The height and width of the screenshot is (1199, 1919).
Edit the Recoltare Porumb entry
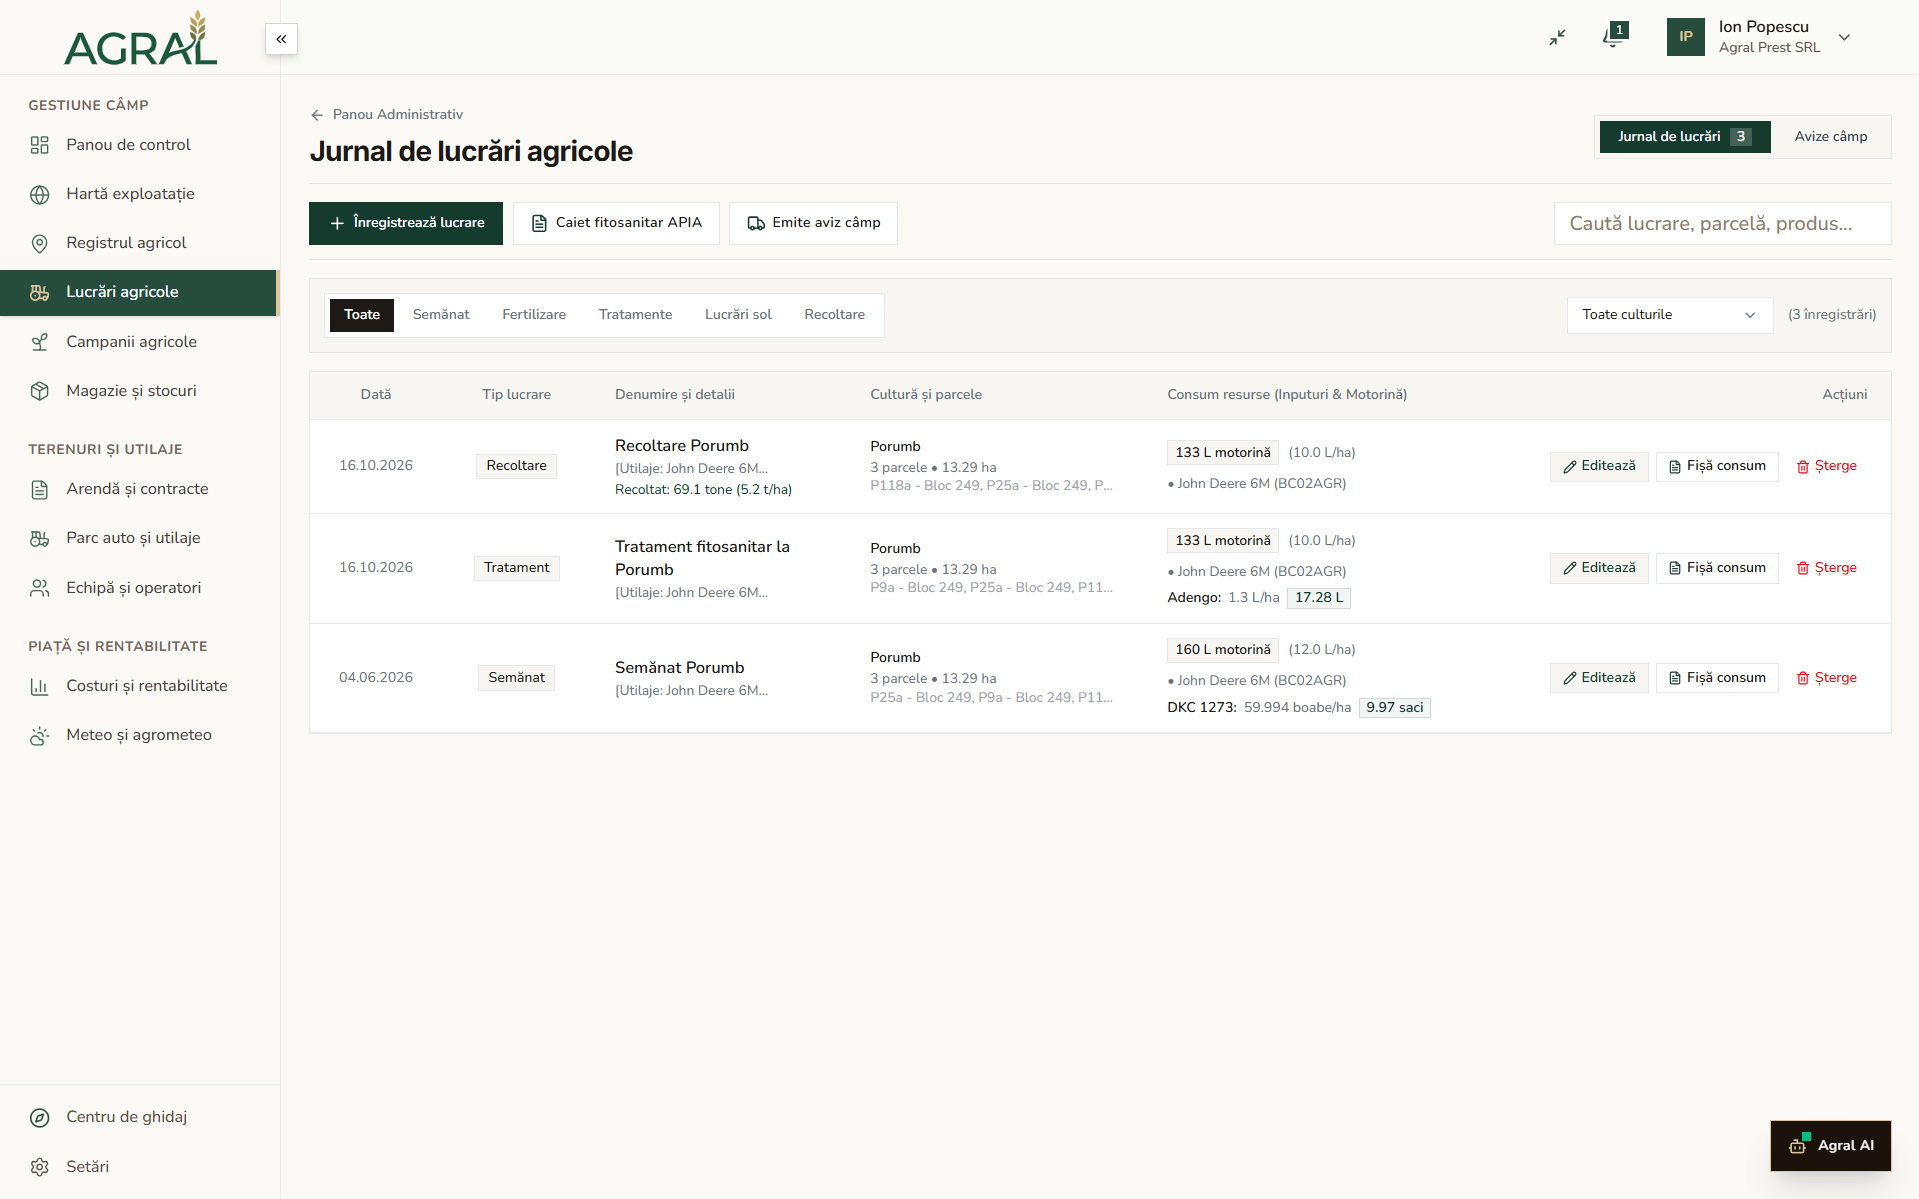[x=1599, y=466]
